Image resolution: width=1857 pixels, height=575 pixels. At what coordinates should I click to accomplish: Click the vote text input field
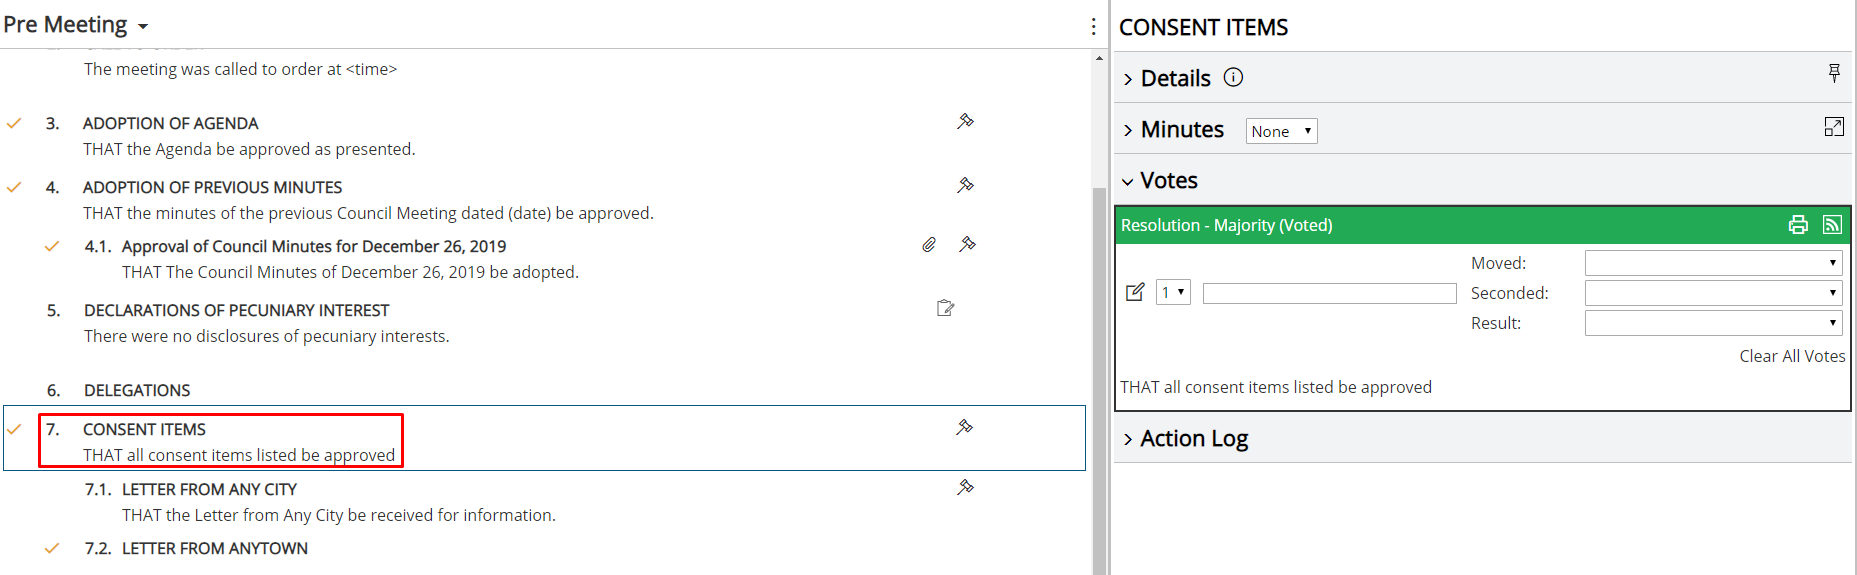click(1329, 293)
